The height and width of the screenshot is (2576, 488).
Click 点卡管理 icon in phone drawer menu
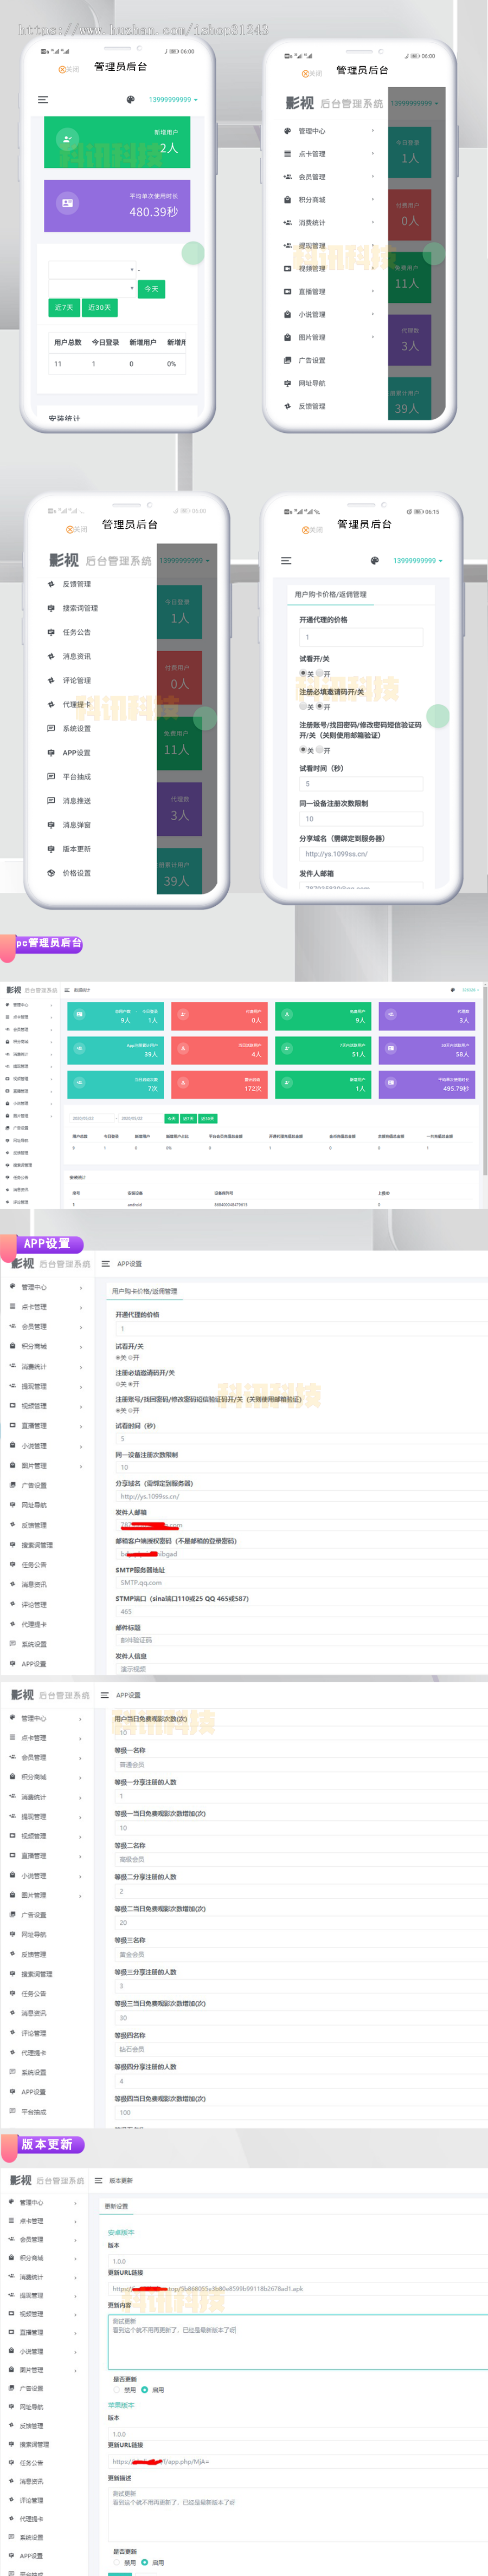288,154
